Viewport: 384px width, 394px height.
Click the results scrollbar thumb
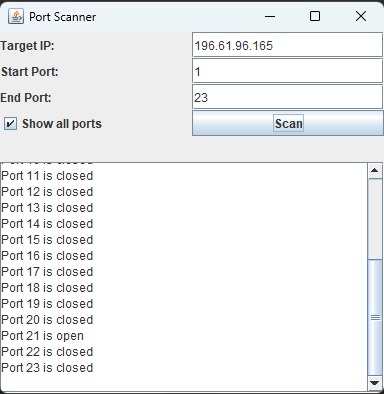click(x=375, y=317)
